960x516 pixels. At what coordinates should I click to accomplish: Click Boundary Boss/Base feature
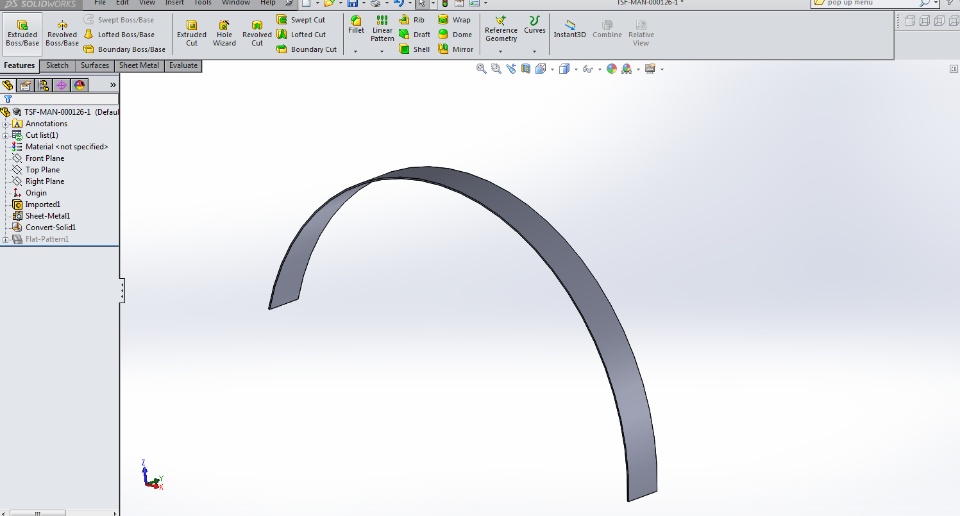[x=125, y=49]
